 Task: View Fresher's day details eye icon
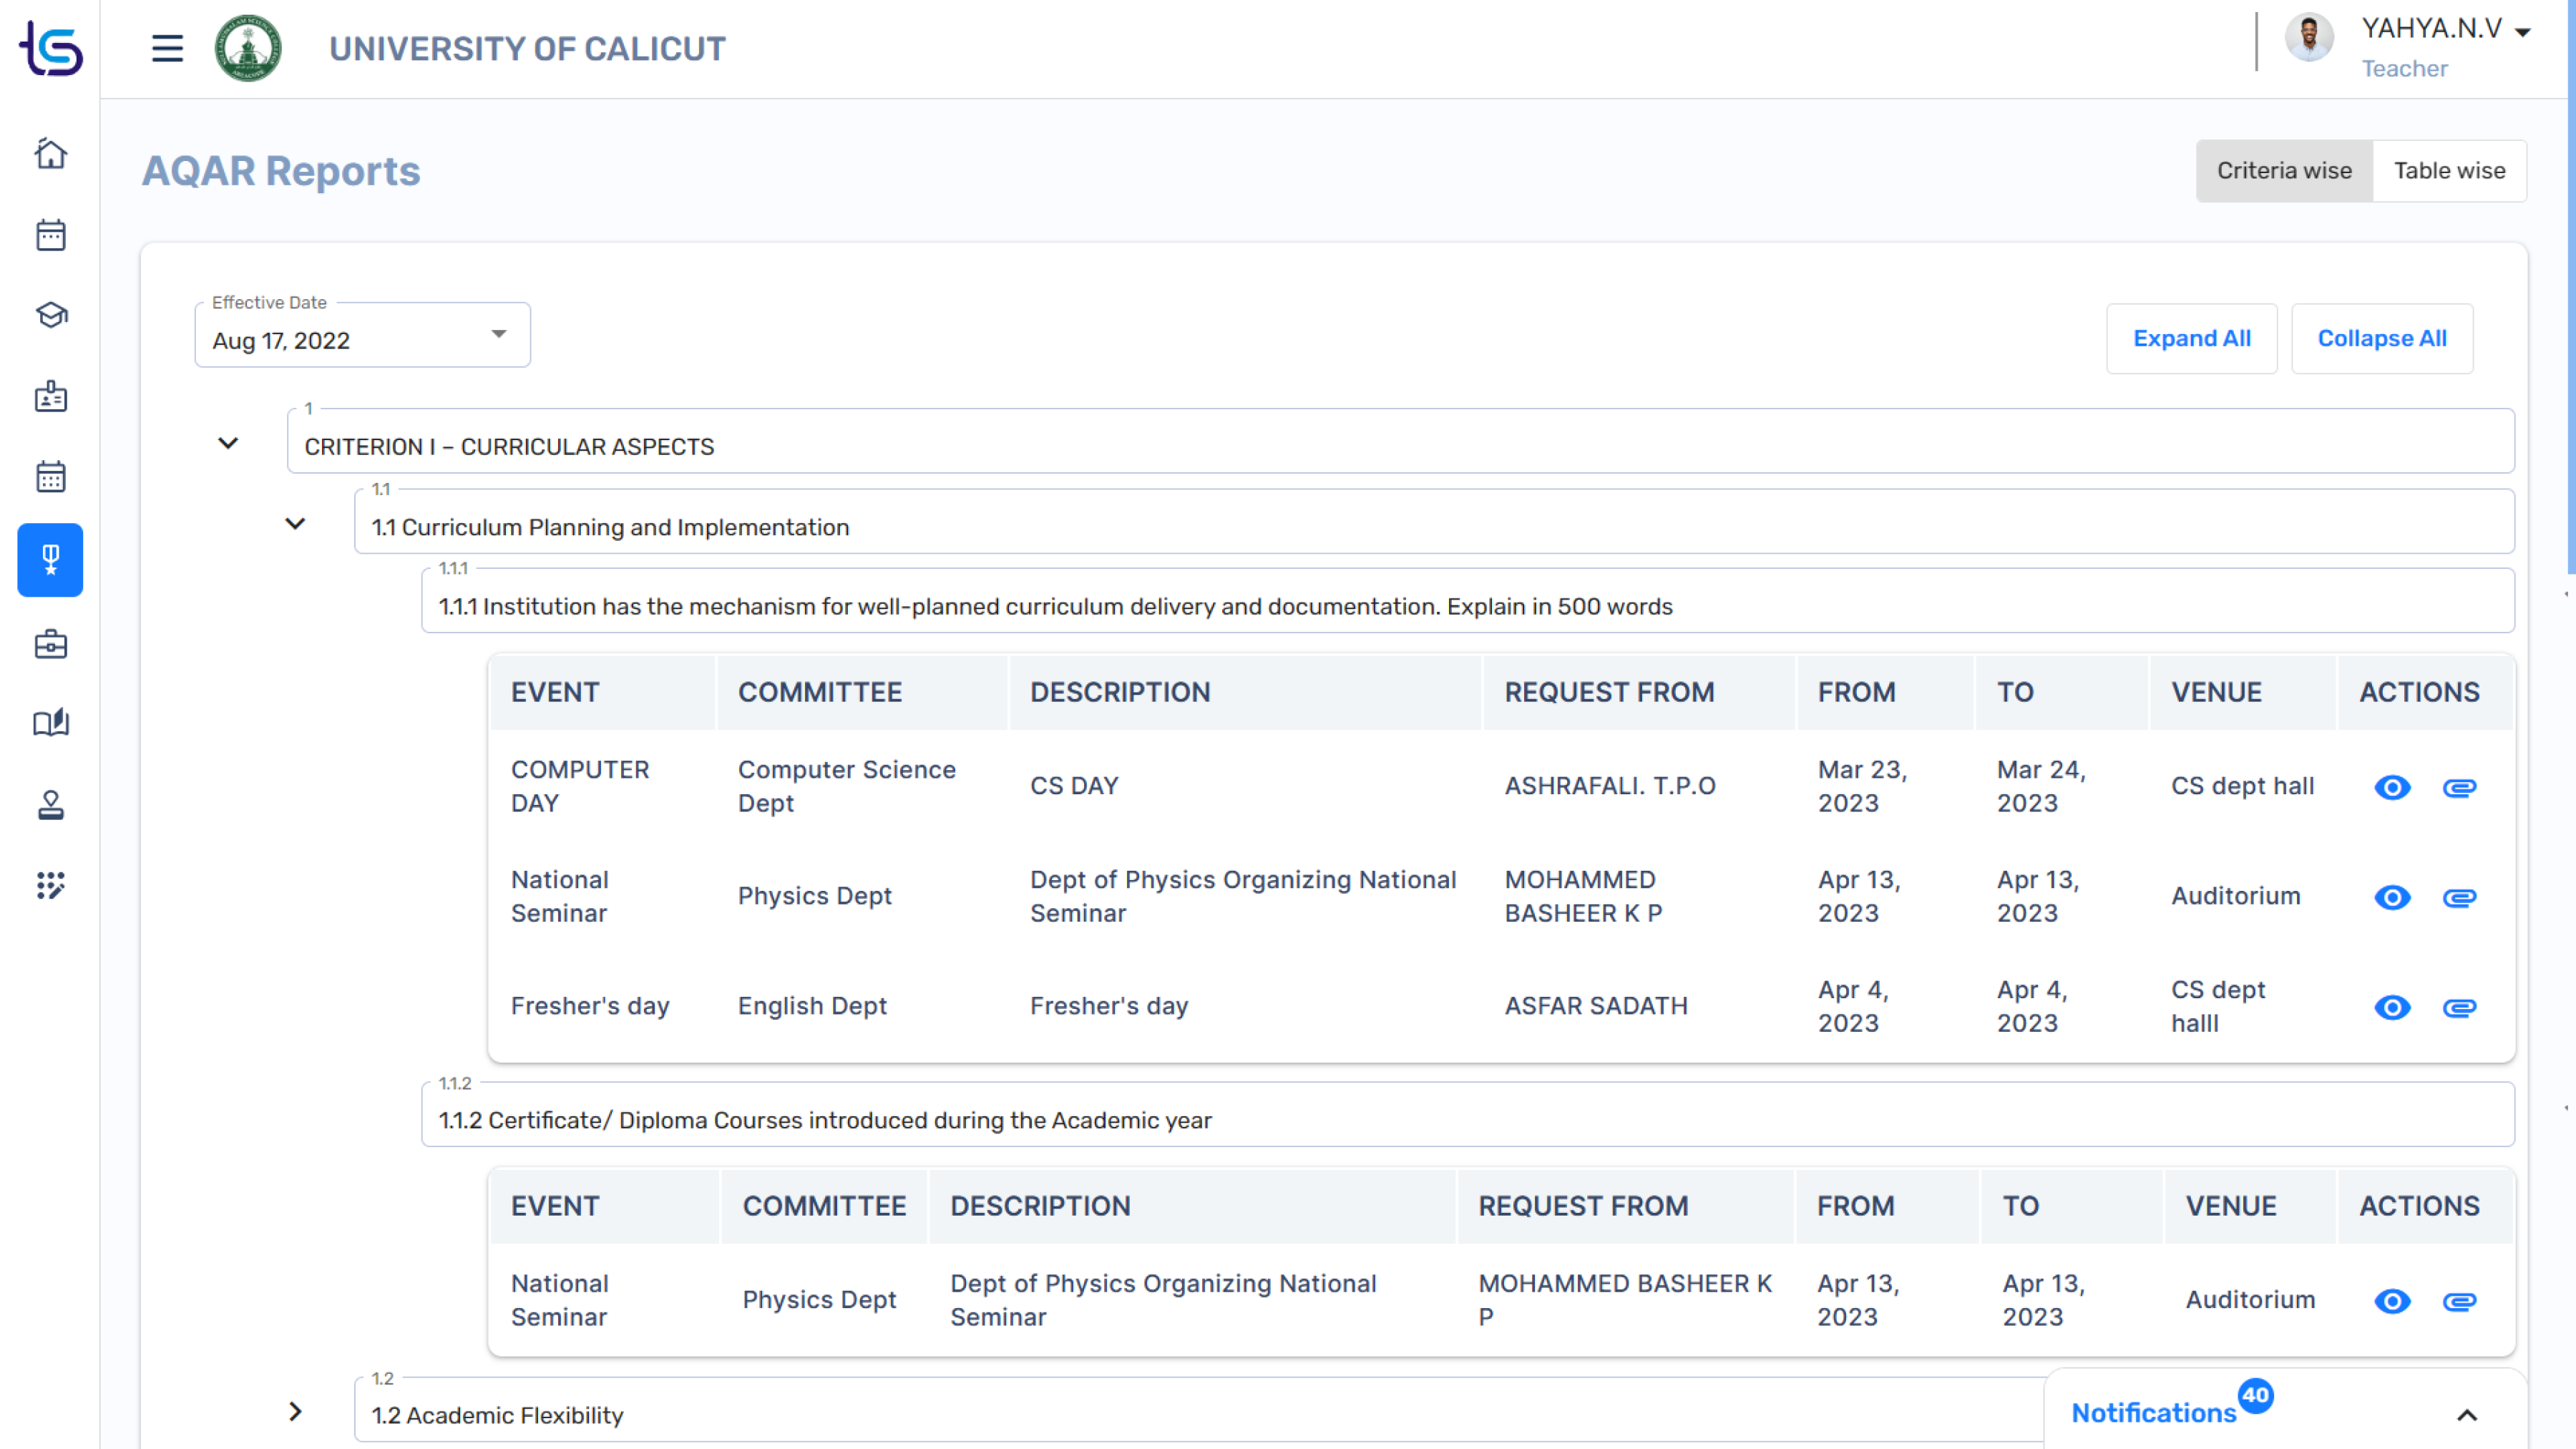click(2392, 1008)
